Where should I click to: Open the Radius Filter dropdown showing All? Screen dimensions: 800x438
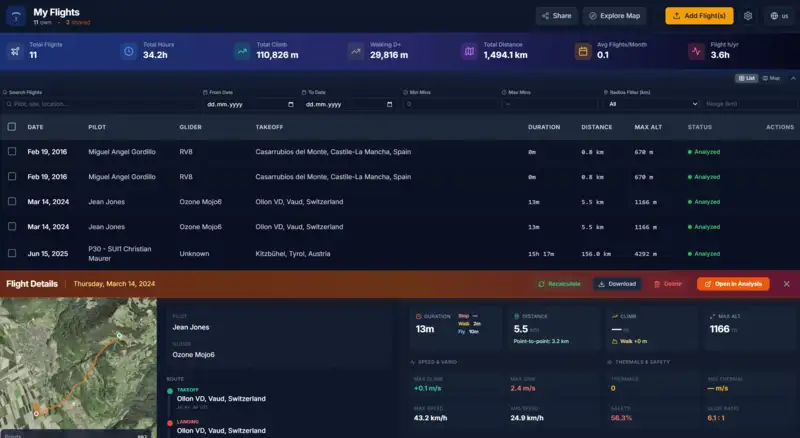pyautogui.click(x=653, y=104)
